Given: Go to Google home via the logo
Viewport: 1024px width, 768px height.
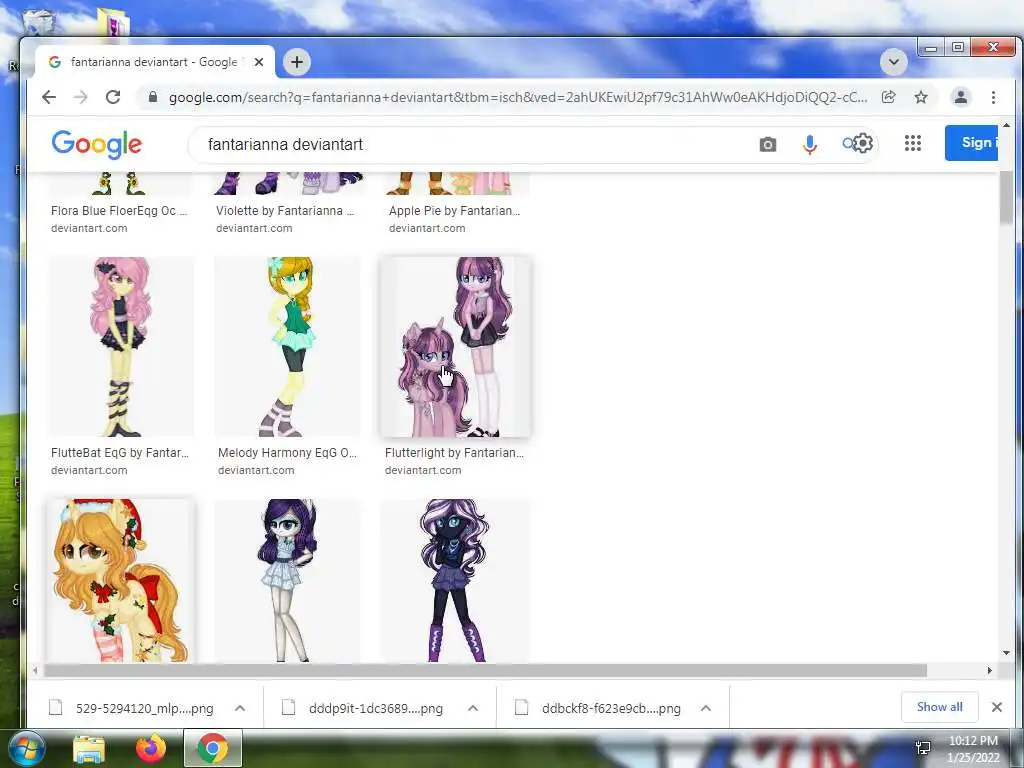Looking at the screenshot, I should [97, 144].
